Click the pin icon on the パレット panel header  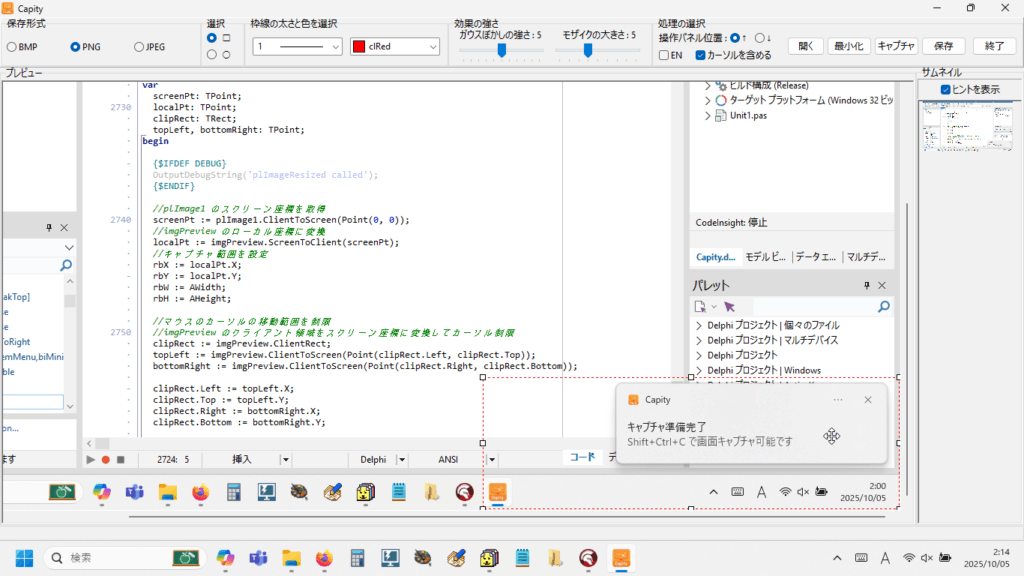tap(867, 286)
